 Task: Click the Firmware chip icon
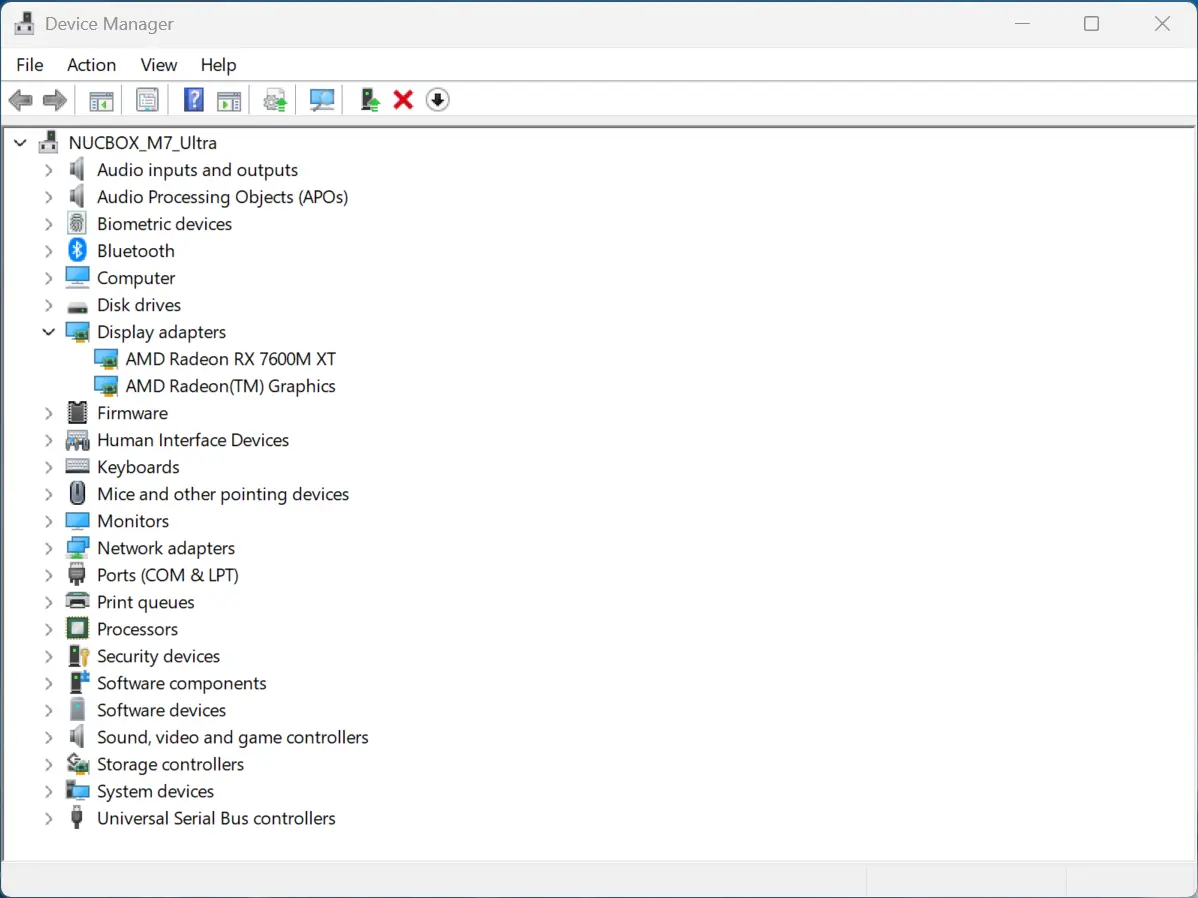click(77, 413)
